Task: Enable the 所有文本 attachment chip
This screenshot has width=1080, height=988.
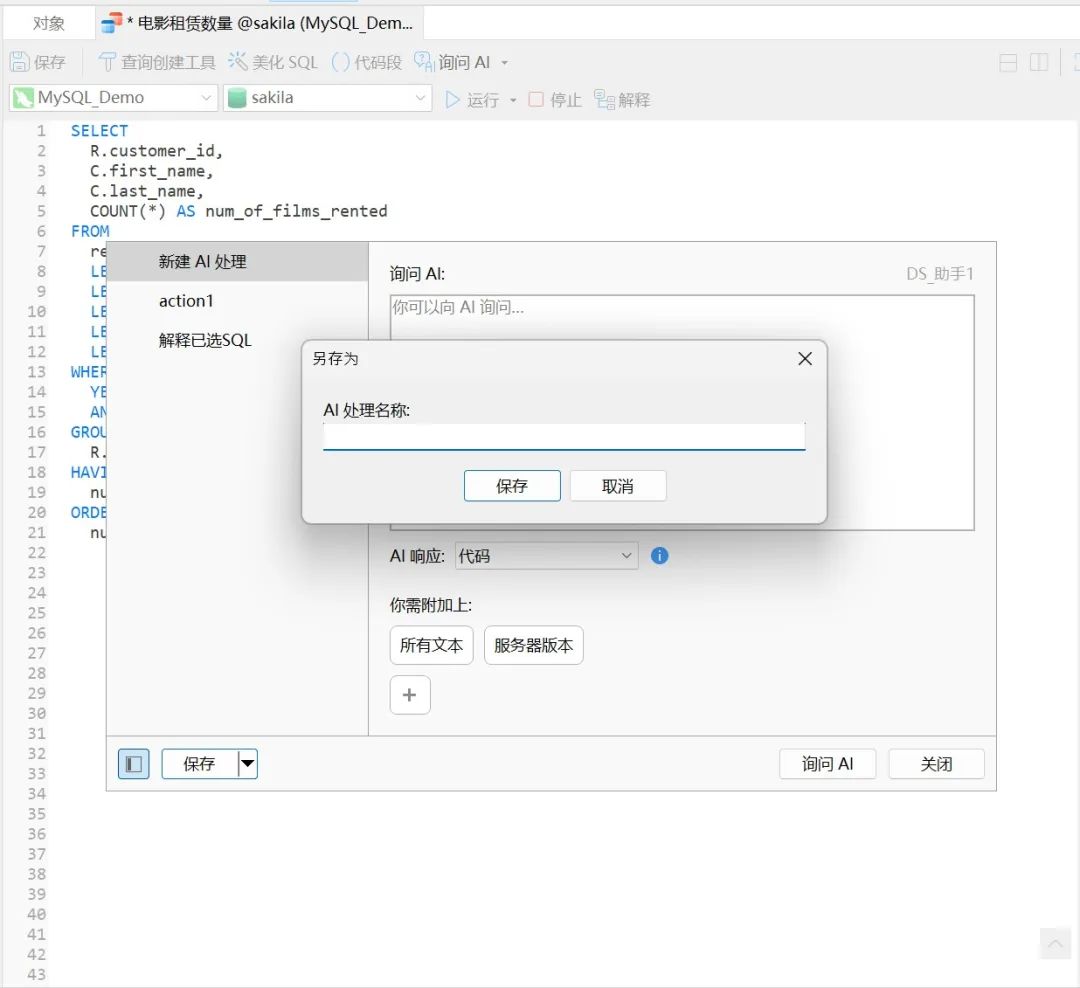Action: 431,645
